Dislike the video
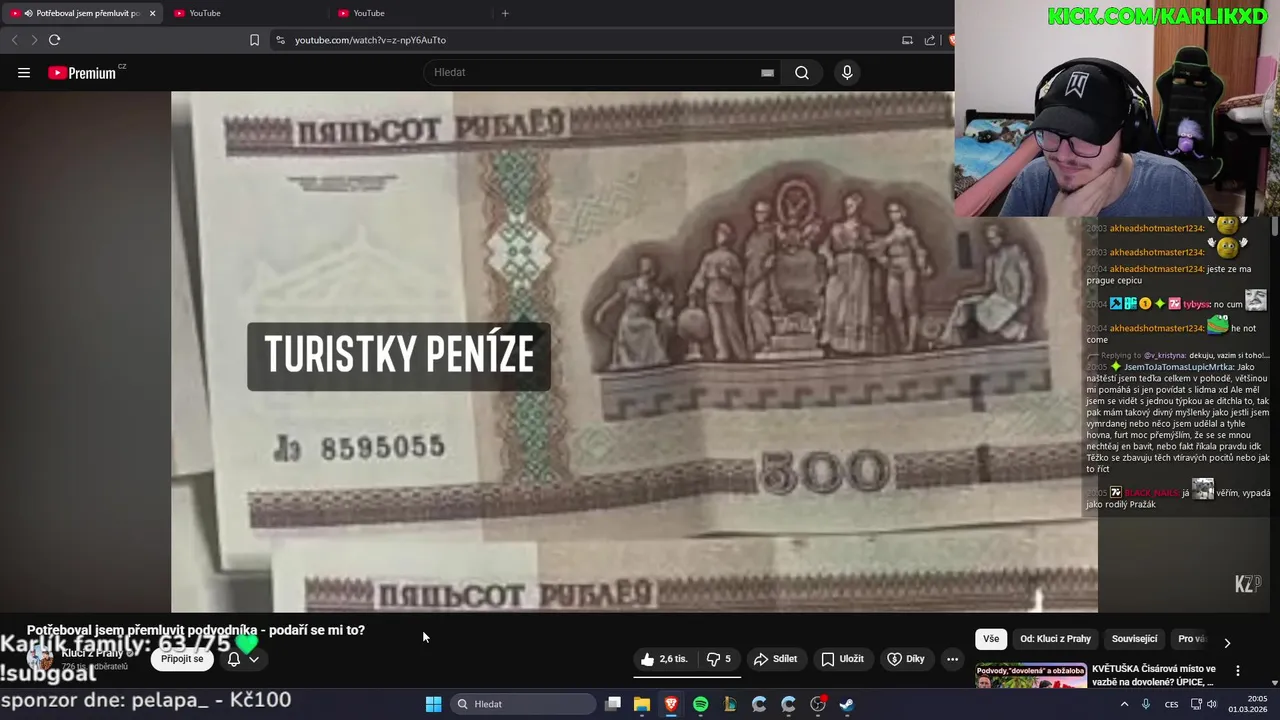The height and width of the screenshot is (720, 1280). coord(718,659)
